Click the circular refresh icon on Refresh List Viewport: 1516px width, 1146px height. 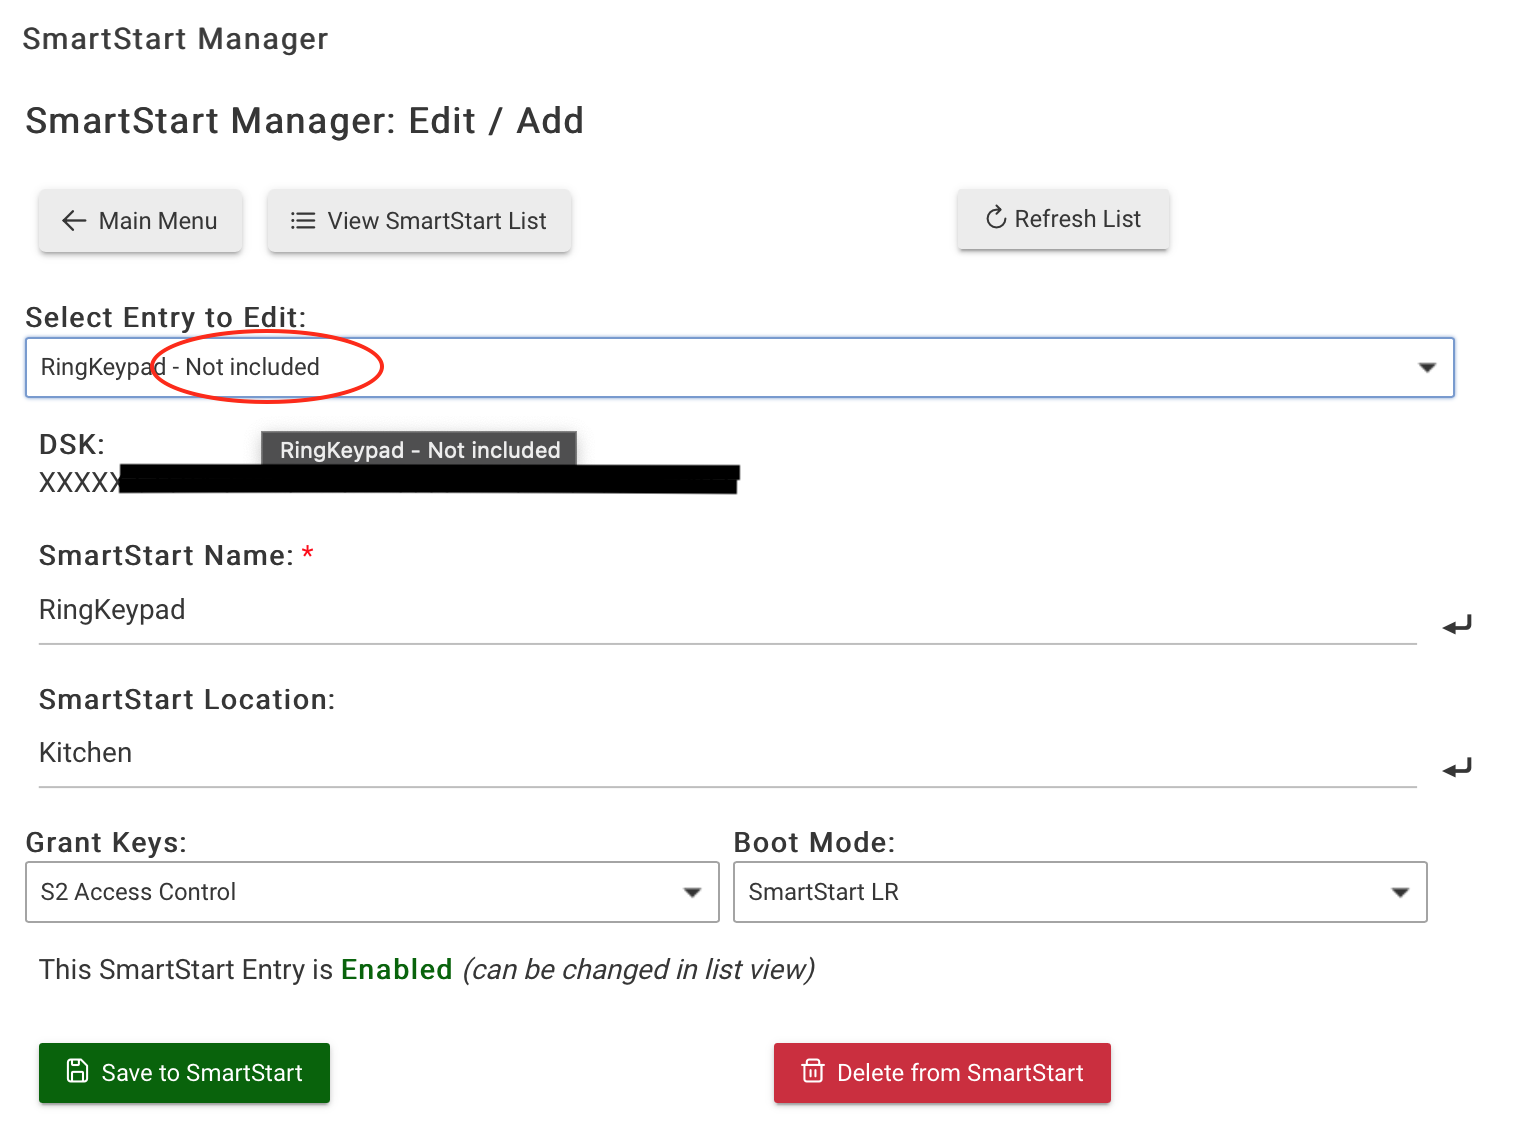(996, 218)
